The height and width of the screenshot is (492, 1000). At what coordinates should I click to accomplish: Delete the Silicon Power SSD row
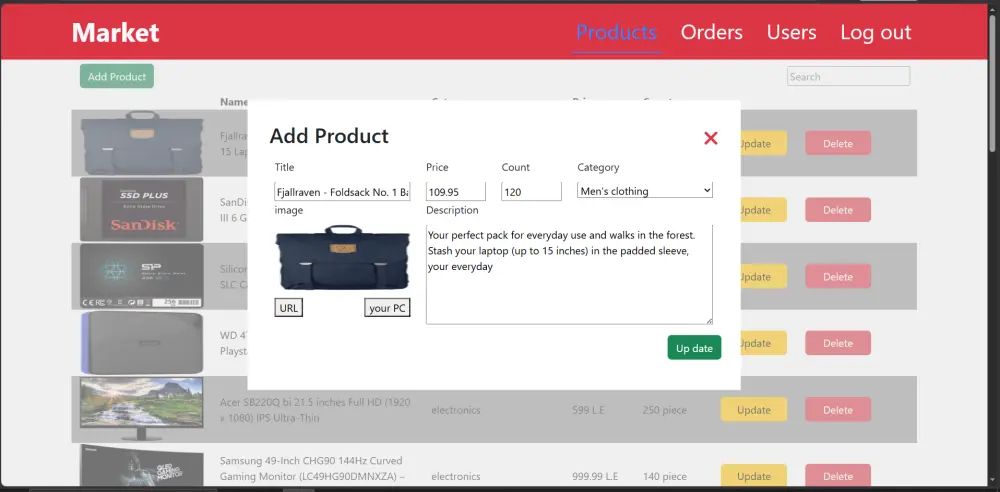(x=838, y=277)
